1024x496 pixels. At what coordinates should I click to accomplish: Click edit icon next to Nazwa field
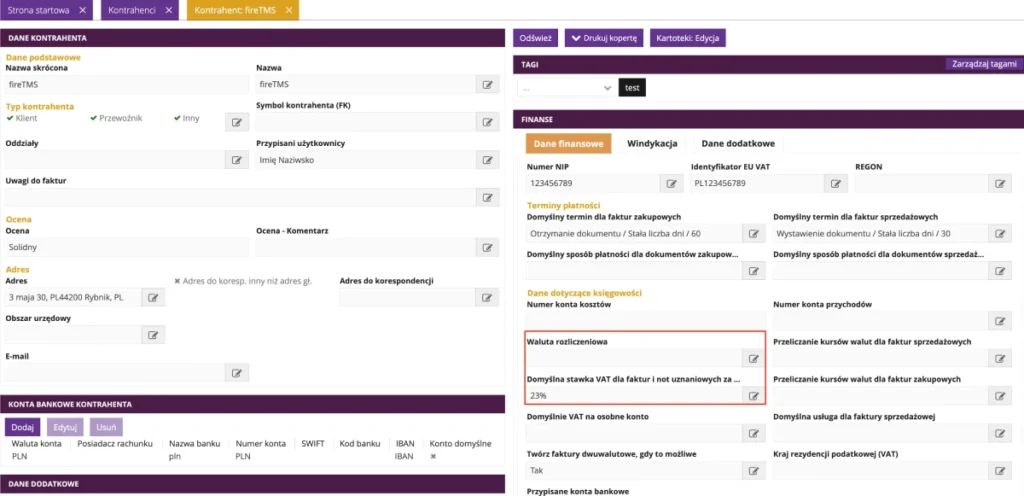click(487, 84)
